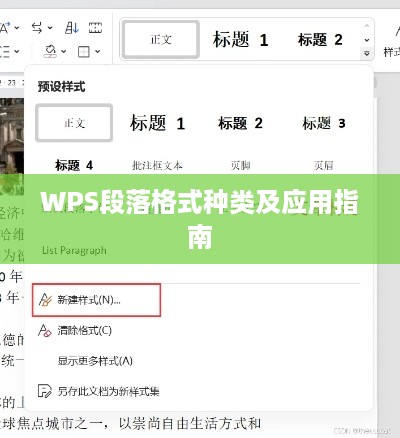This screenshot has height=438, width=400.
Task: Click the borders grid icon
Action: point(83,52)
